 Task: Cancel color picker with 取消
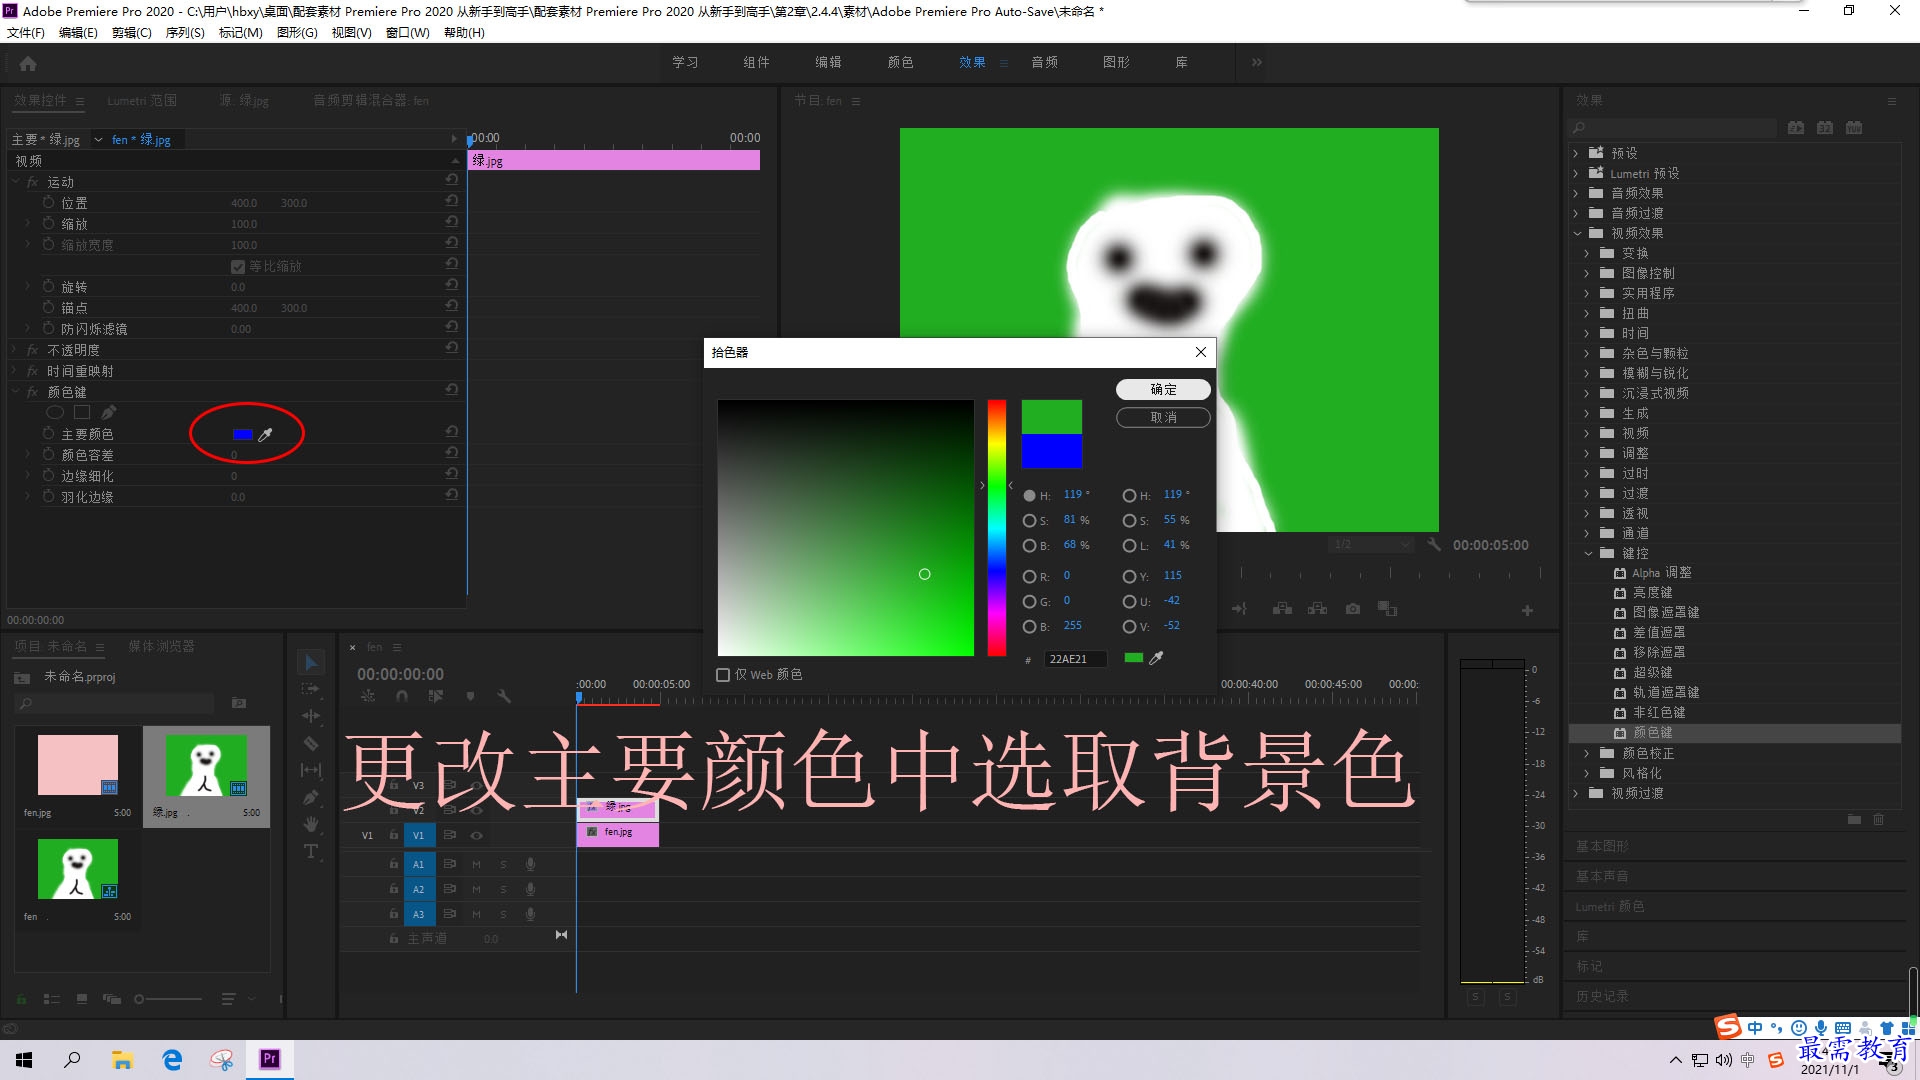point(1163,417)
